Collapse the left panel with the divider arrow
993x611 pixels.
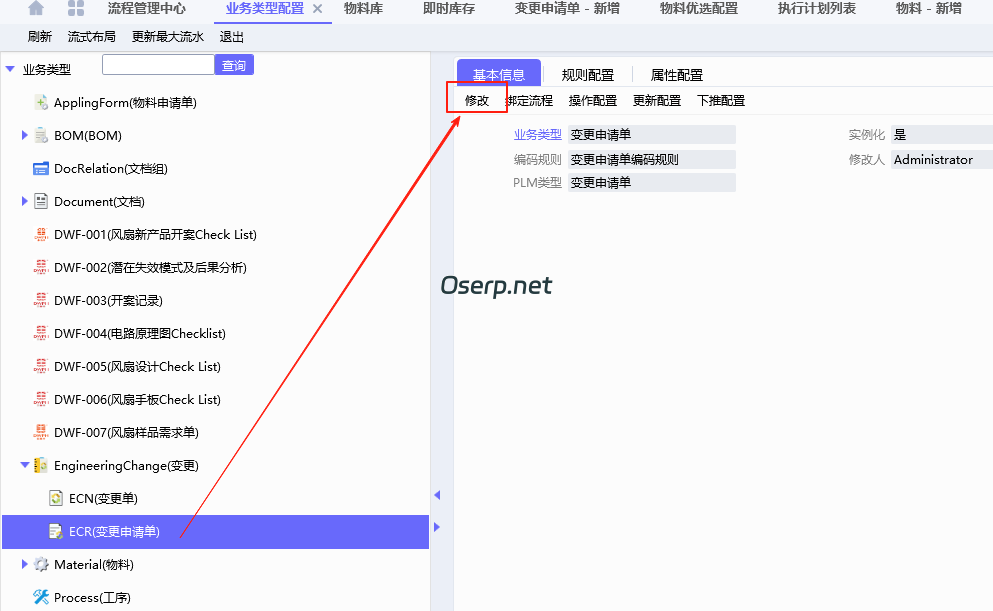click(437, 494)
